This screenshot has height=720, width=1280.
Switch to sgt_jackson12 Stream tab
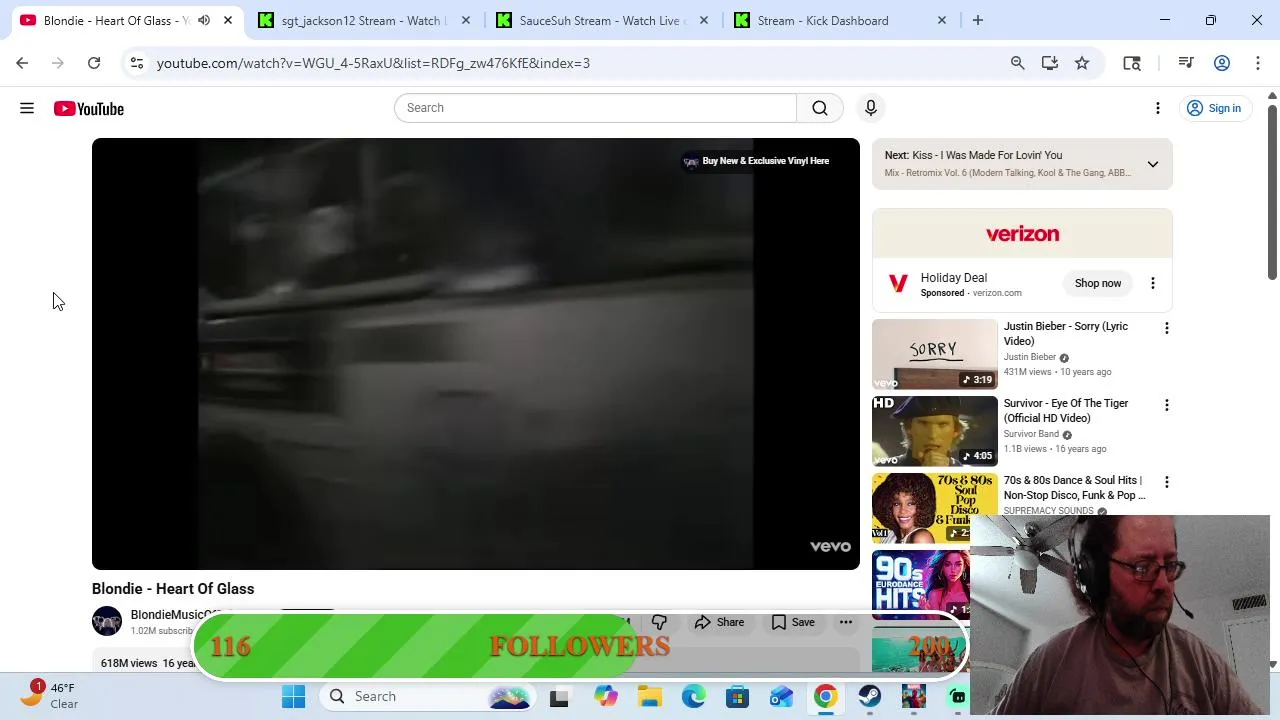pos(364,20)
